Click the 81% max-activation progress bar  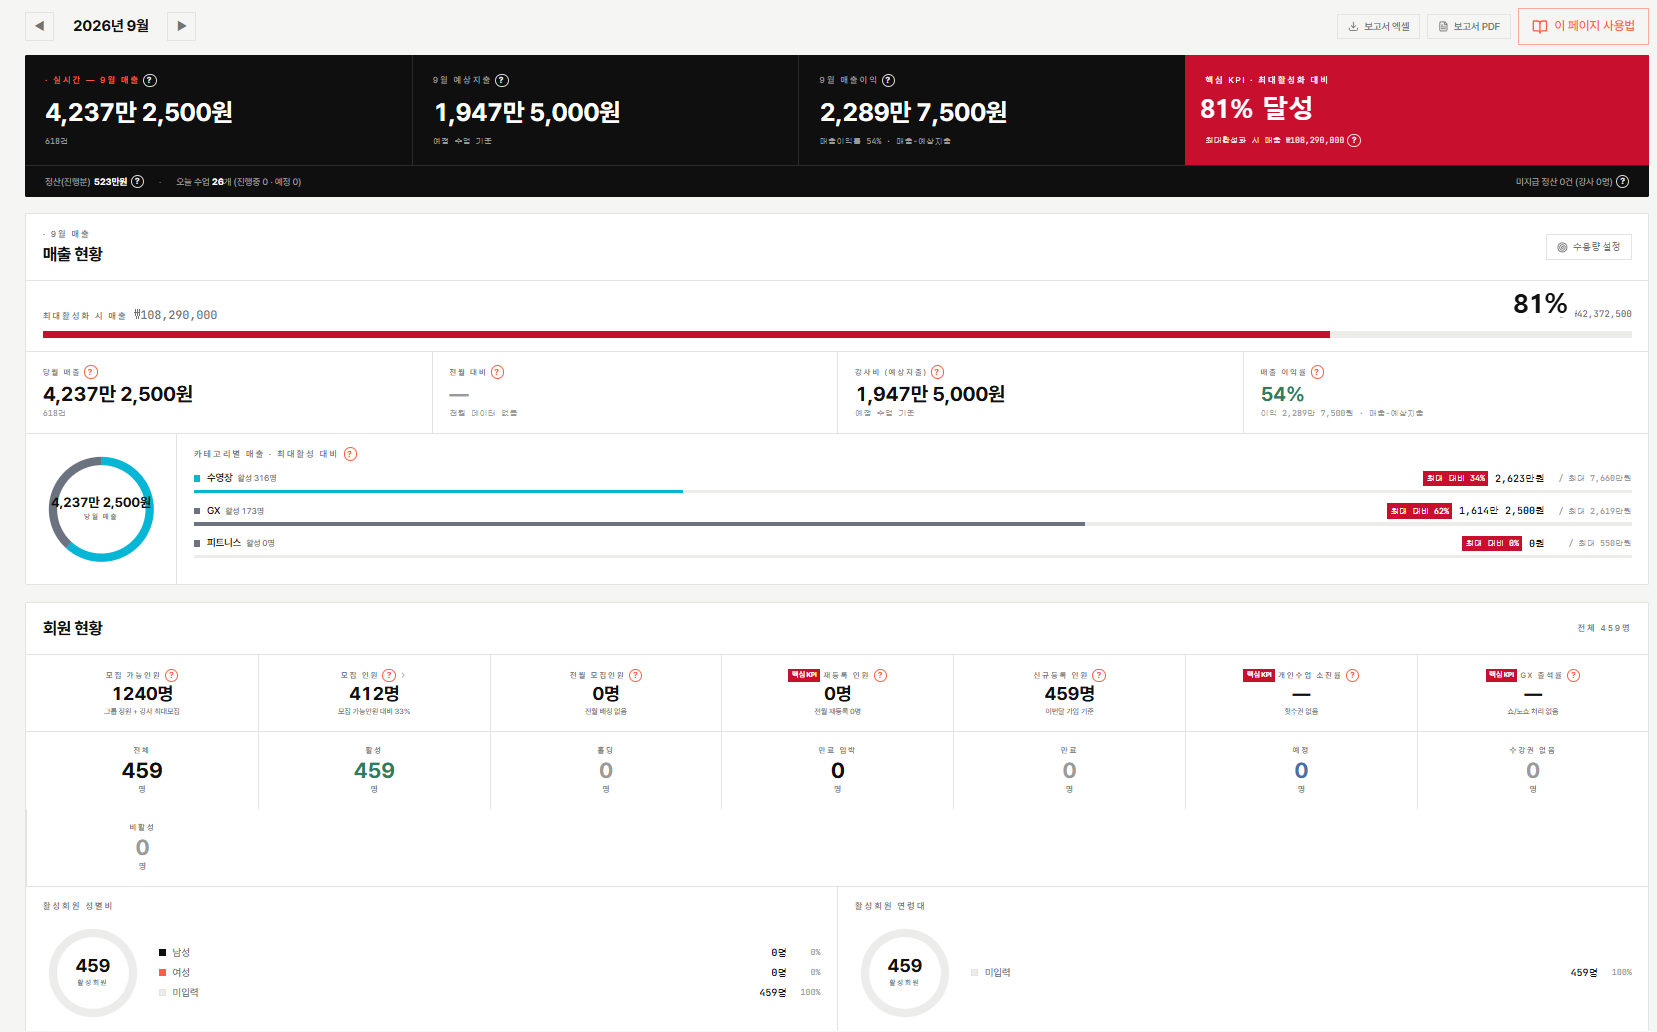click(837, 334)
